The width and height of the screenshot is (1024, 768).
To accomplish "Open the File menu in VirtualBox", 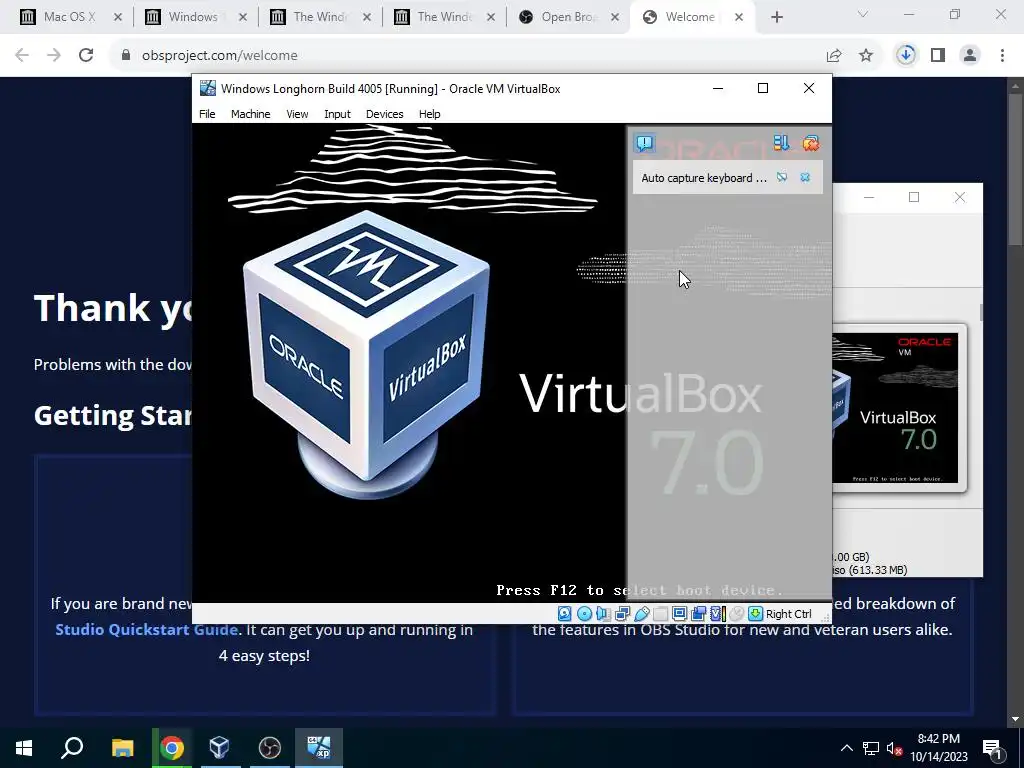I will [207, 114].
